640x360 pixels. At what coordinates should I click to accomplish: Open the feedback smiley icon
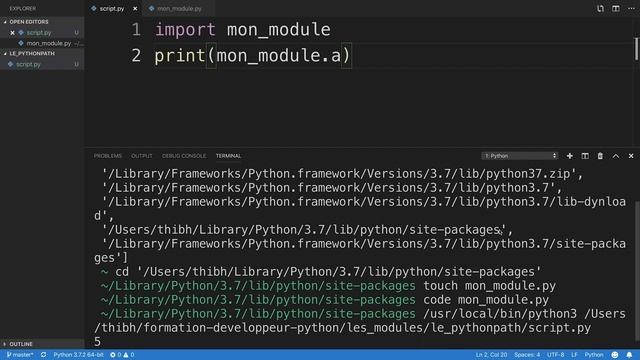[x=615, y=355]
